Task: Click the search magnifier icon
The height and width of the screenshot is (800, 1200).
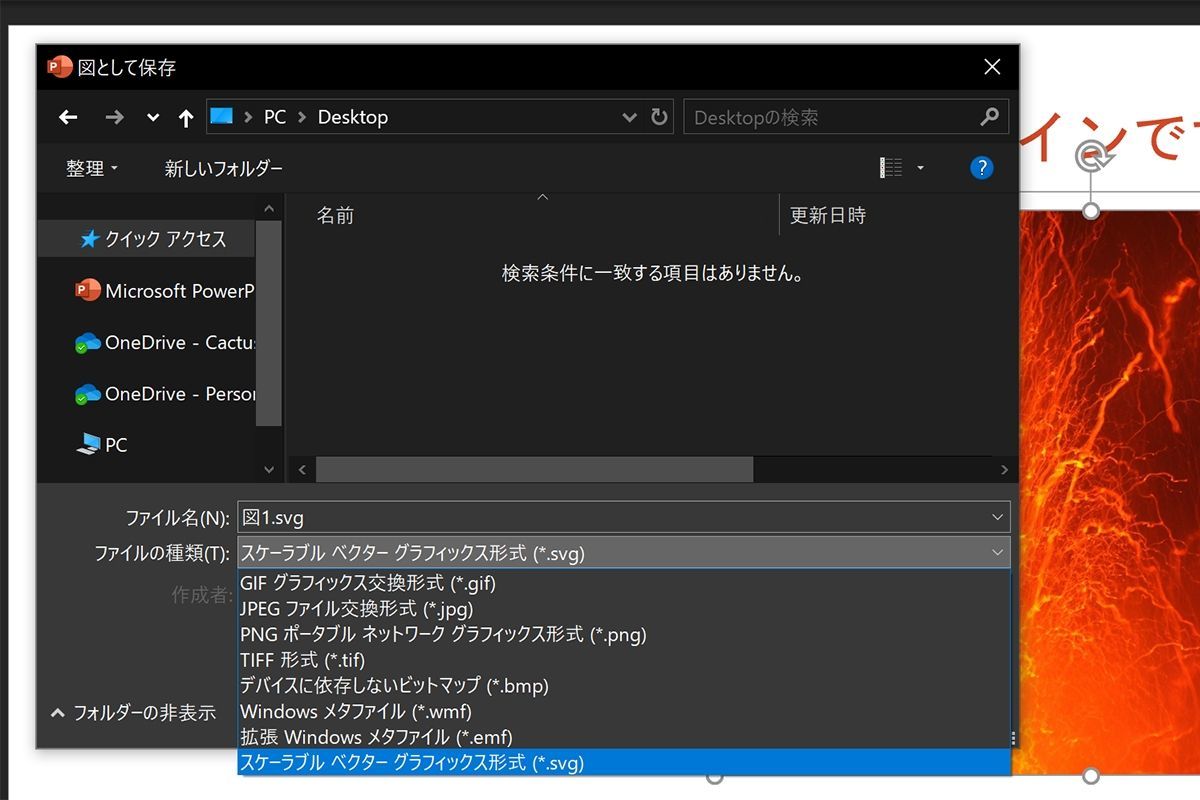Action: coord(989,117)
